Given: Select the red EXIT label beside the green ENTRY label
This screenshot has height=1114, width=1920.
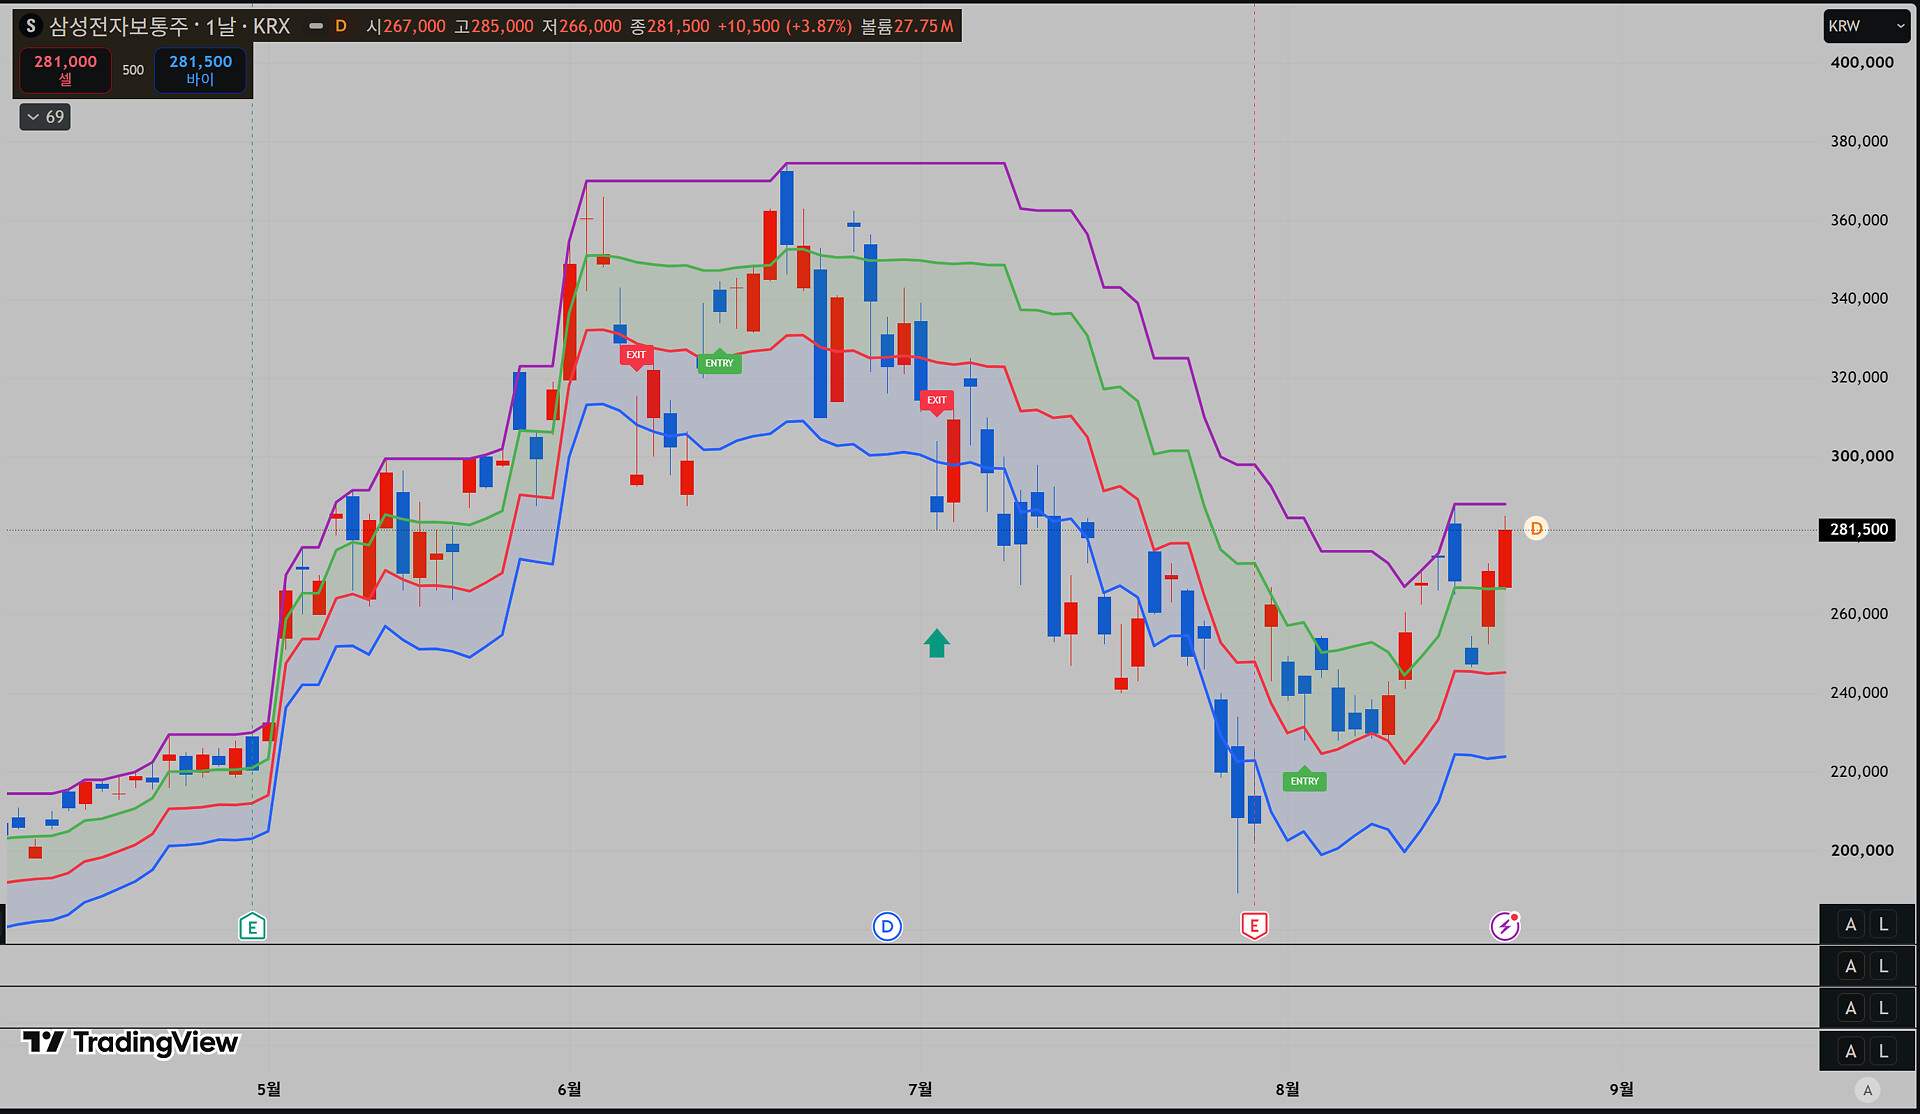Looking at the screenshot, I should click(x=636, y=355).
